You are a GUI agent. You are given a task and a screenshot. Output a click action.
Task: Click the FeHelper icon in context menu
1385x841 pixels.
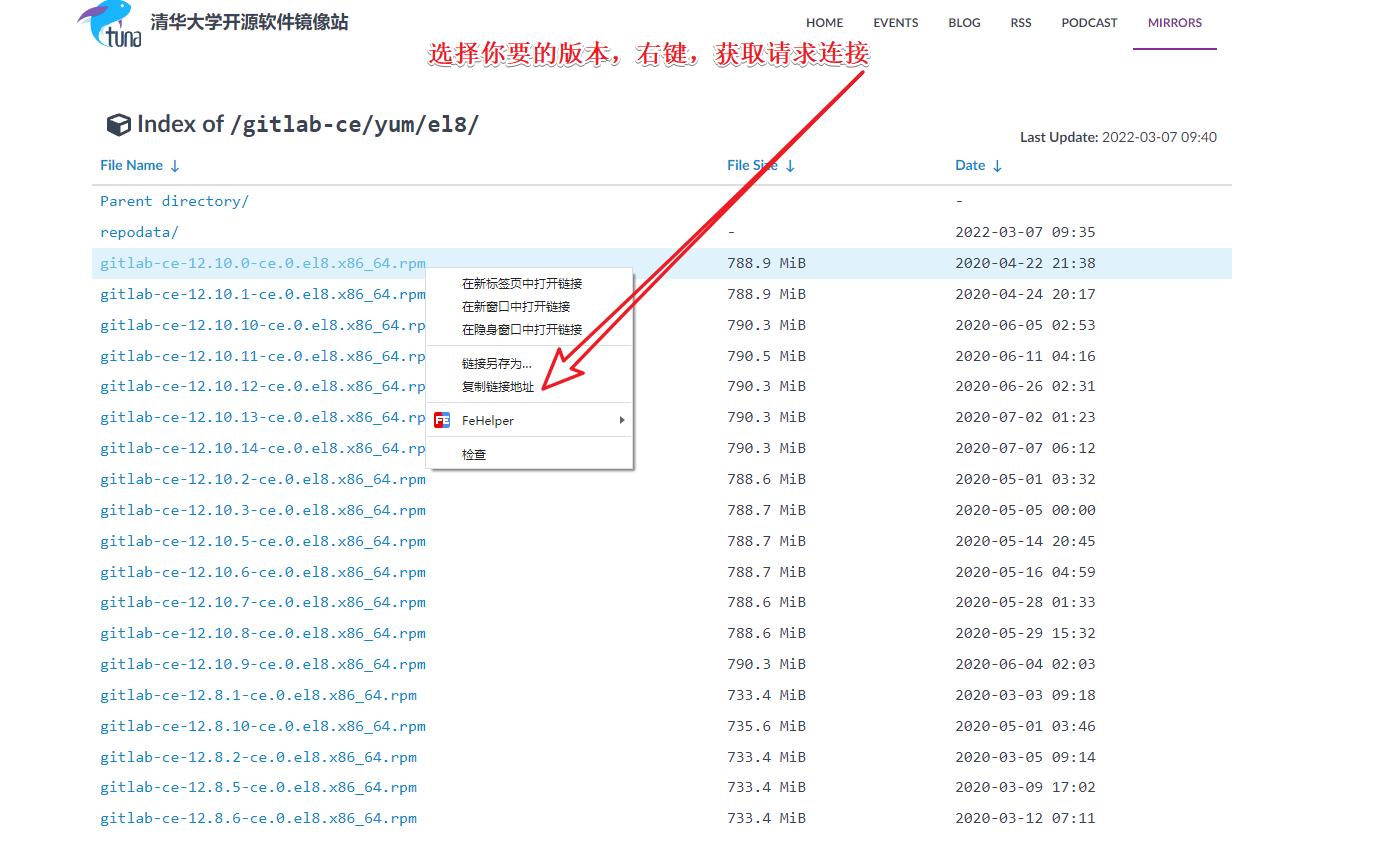[442, 421]
